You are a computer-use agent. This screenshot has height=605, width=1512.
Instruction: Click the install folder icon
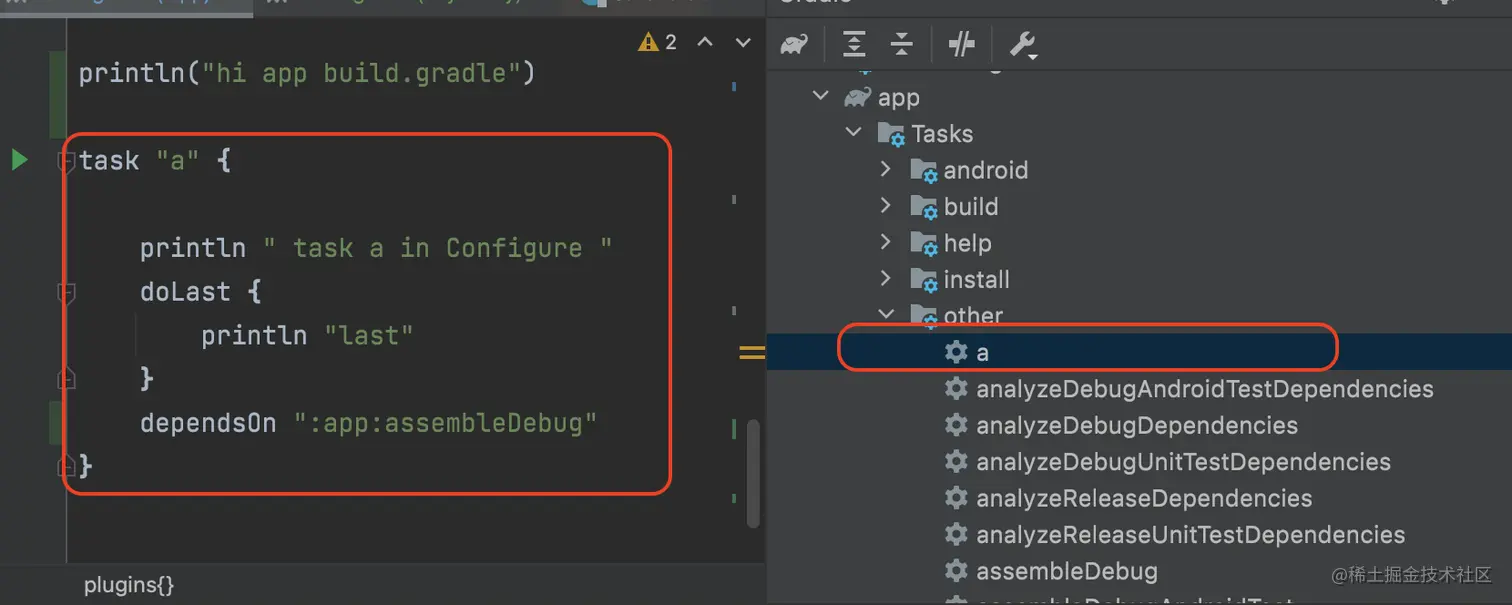point(923,280)
